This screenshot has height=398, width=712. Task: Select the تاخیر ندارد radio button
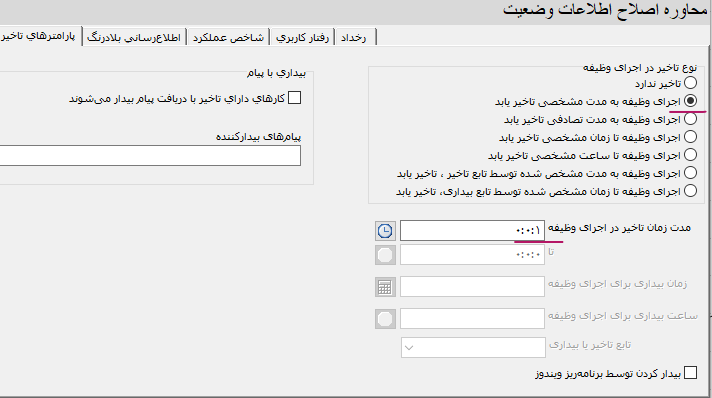click(690, 83)
